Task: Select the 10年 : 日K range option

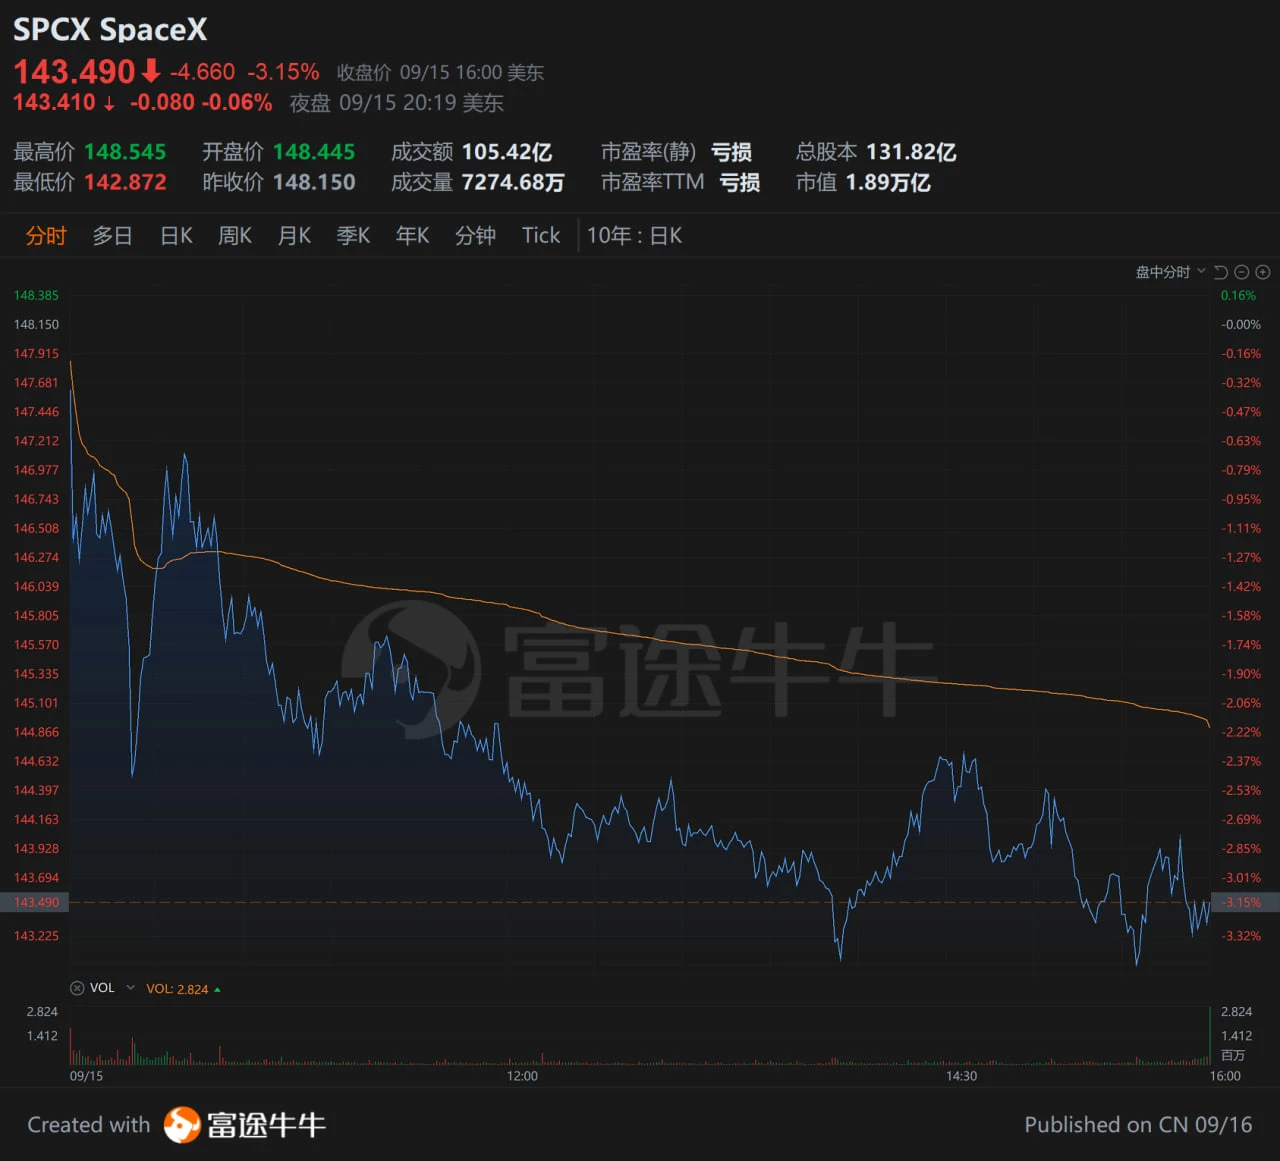Action: point(634,236)
